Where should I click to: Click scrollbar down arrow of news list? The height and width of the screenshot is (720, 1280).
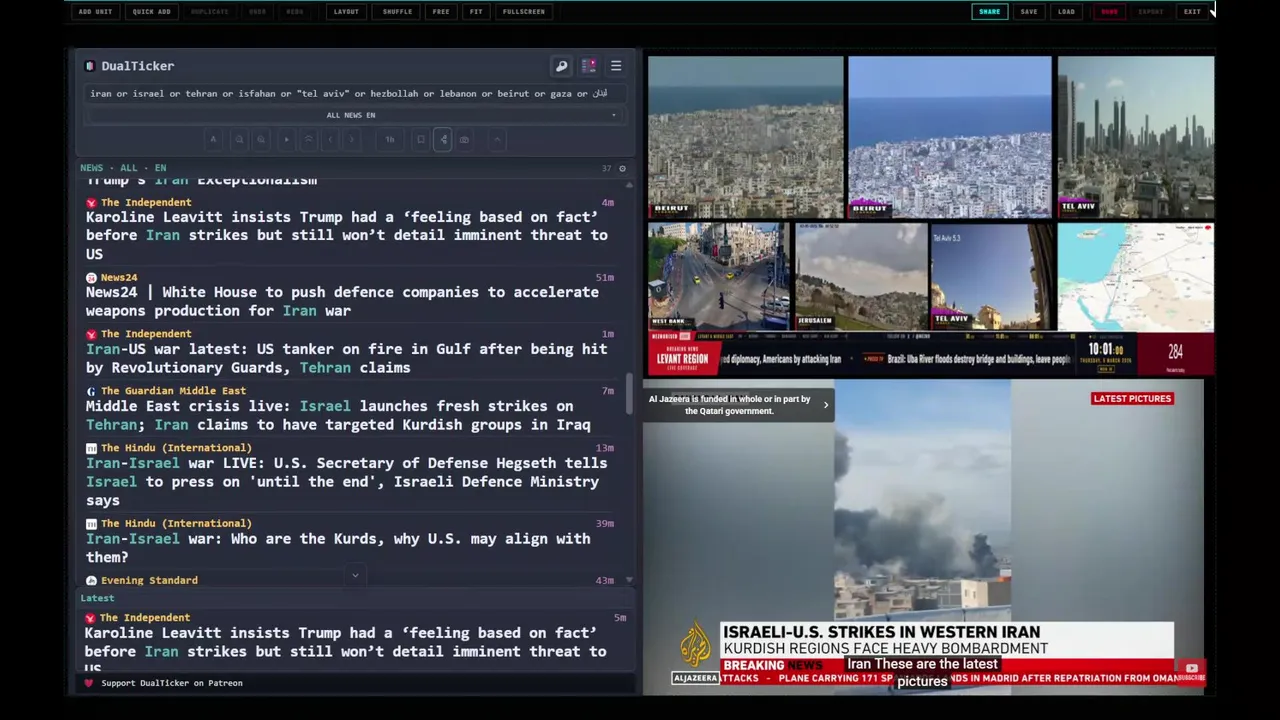(629, 580)
